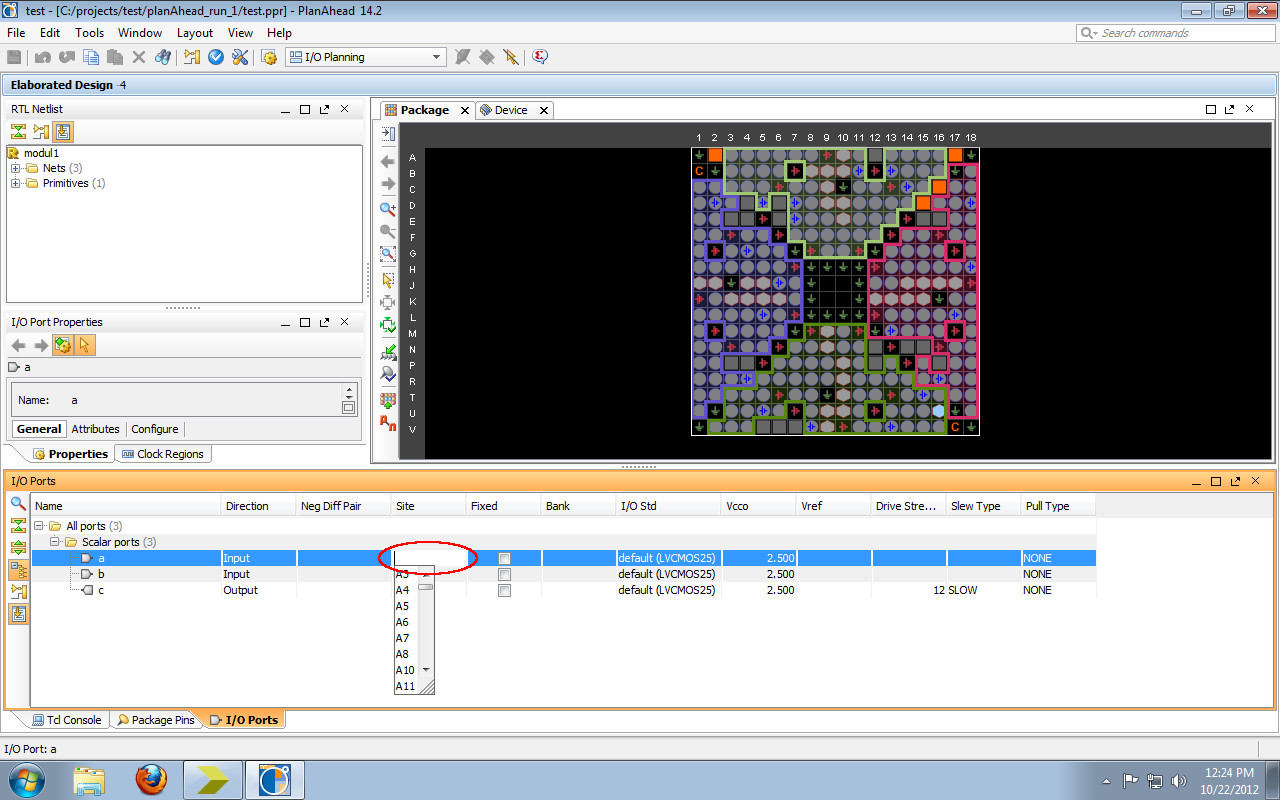
Task: Select the Zoom In tool in Package view
Action: pyautogui.click(x=387, y=209)
